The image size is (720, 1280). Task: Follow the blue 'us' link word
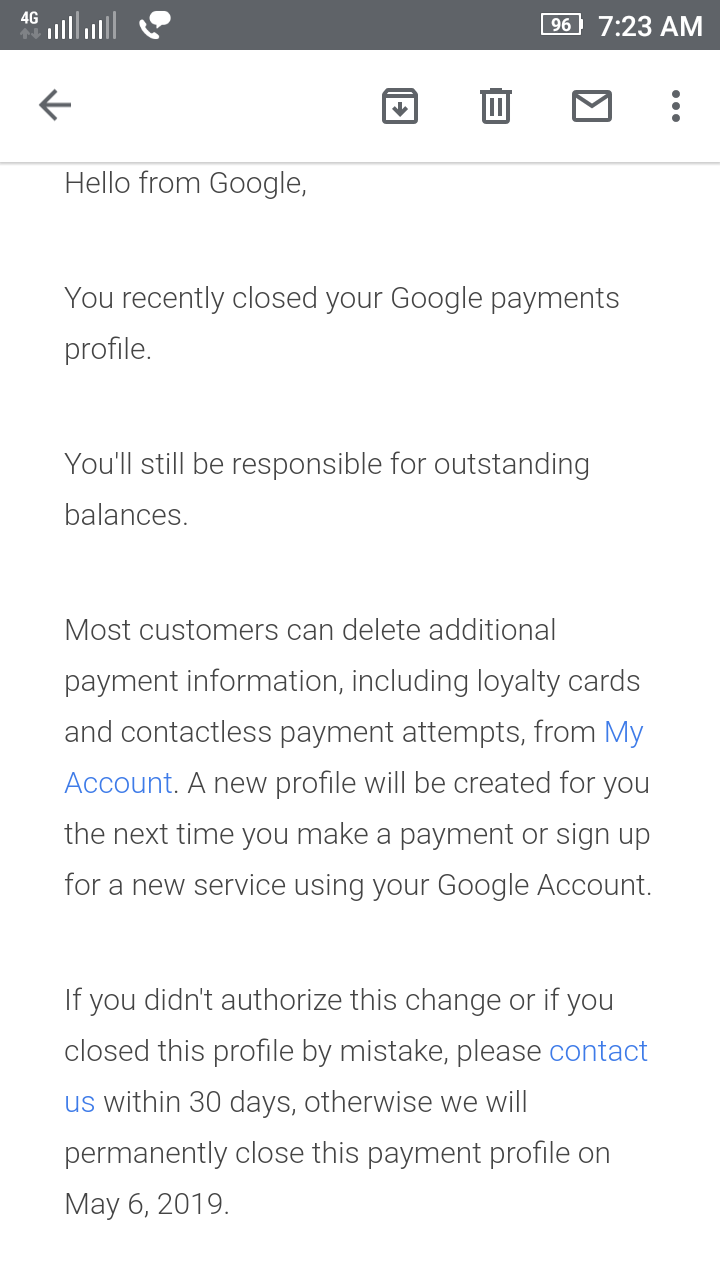79,1103
